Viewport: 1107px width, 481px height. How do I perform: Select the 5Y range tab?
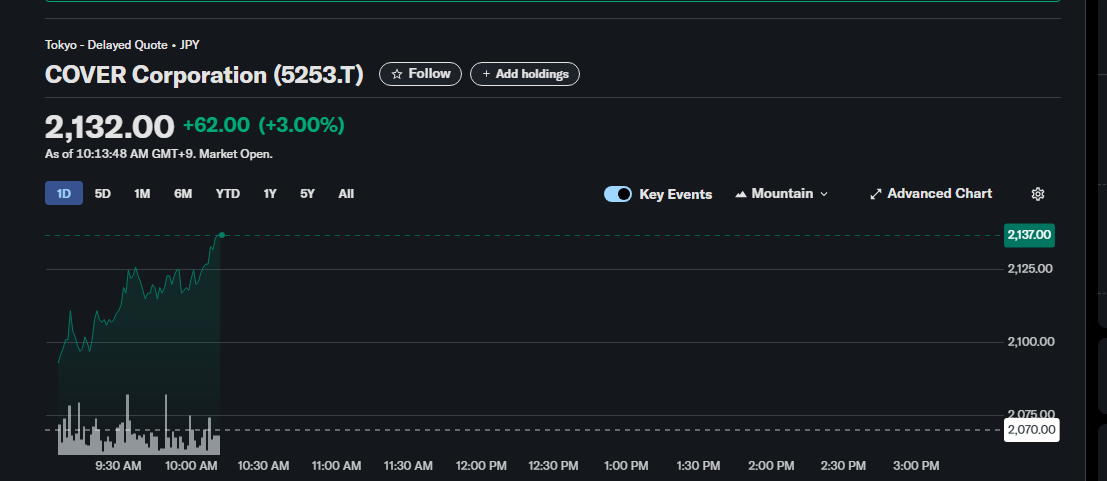click(x=307, y=194)
